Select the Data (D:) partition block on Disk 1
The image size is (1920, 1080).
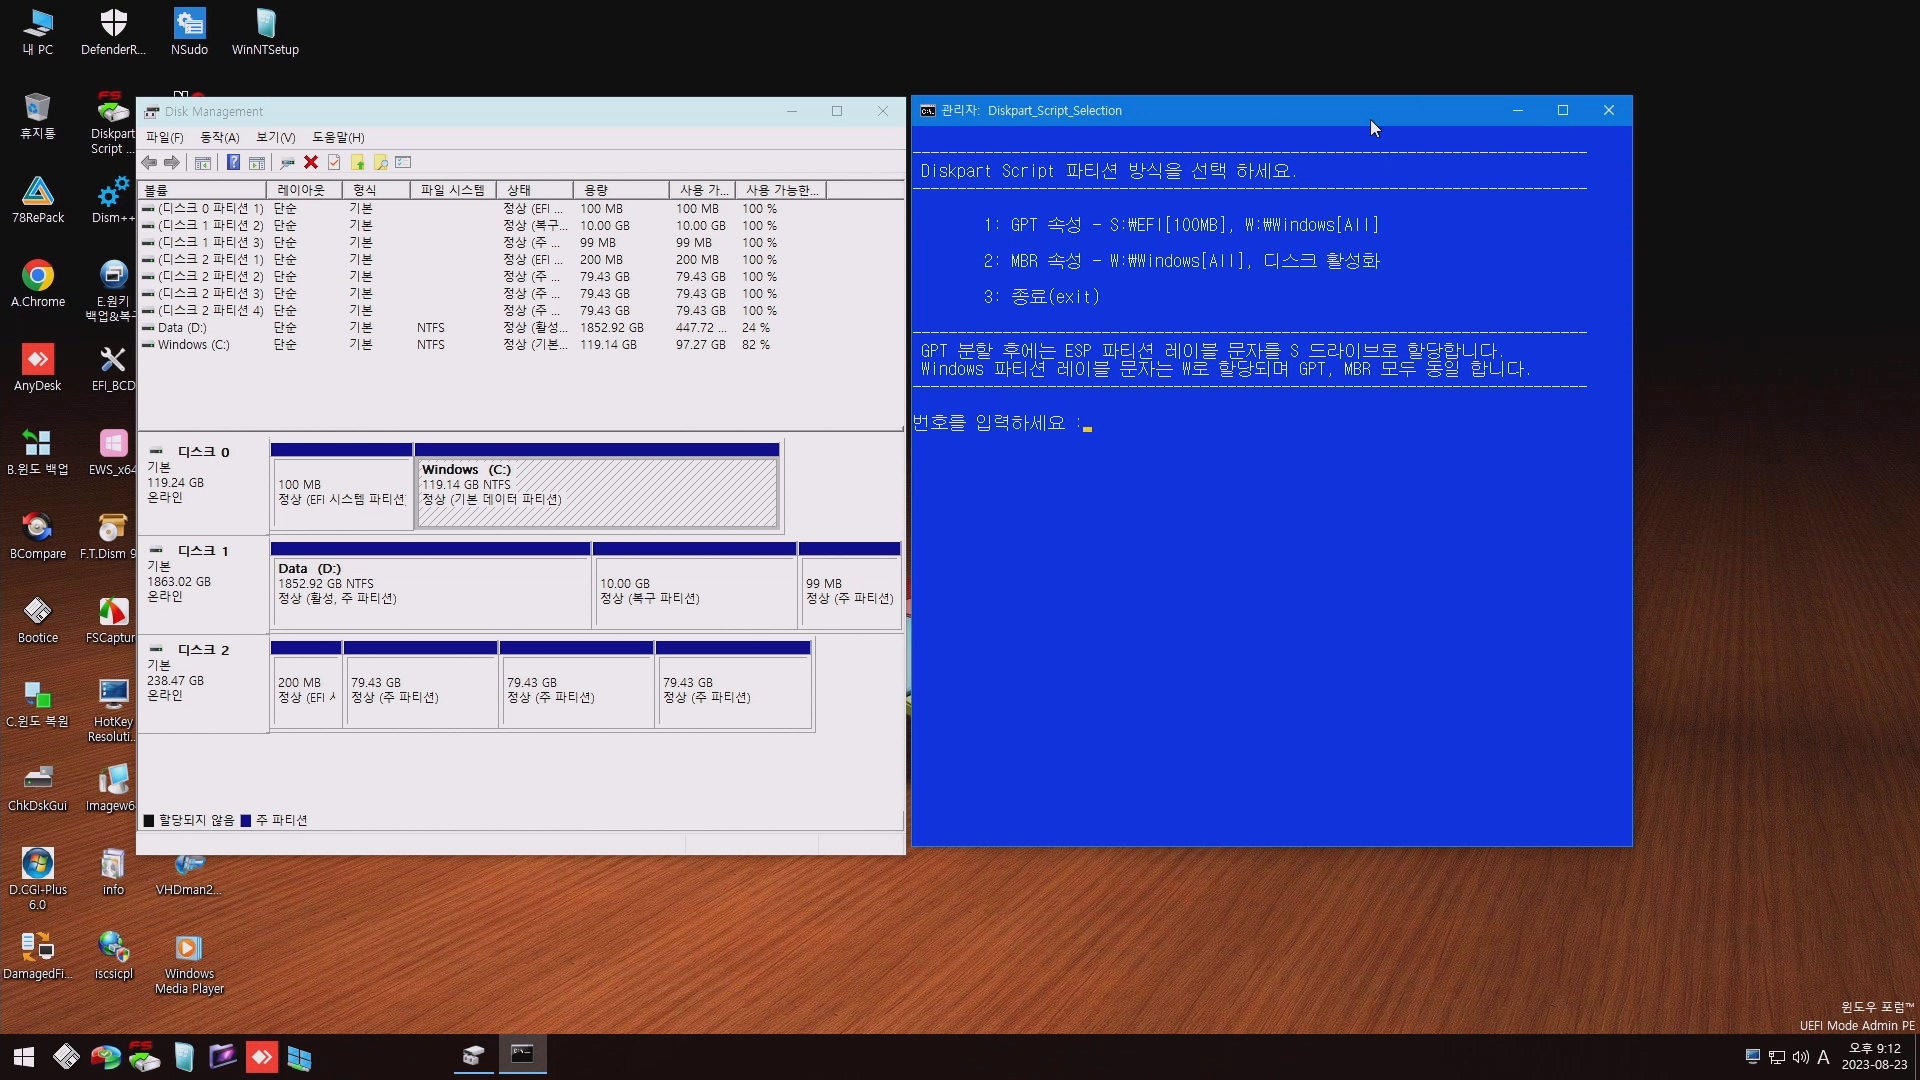(430, 585)
